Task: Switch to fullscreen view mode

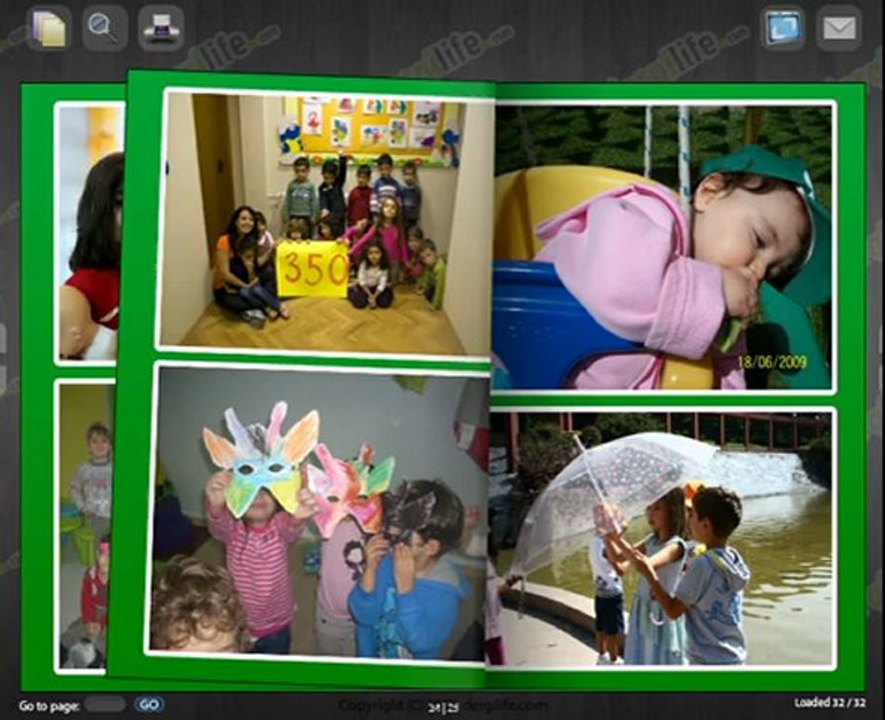Action: click(782, 27)
